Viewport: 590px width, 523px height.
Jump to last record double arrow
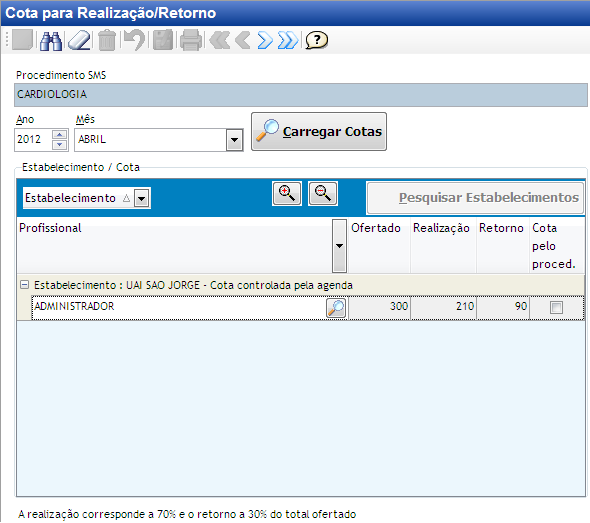288,40
